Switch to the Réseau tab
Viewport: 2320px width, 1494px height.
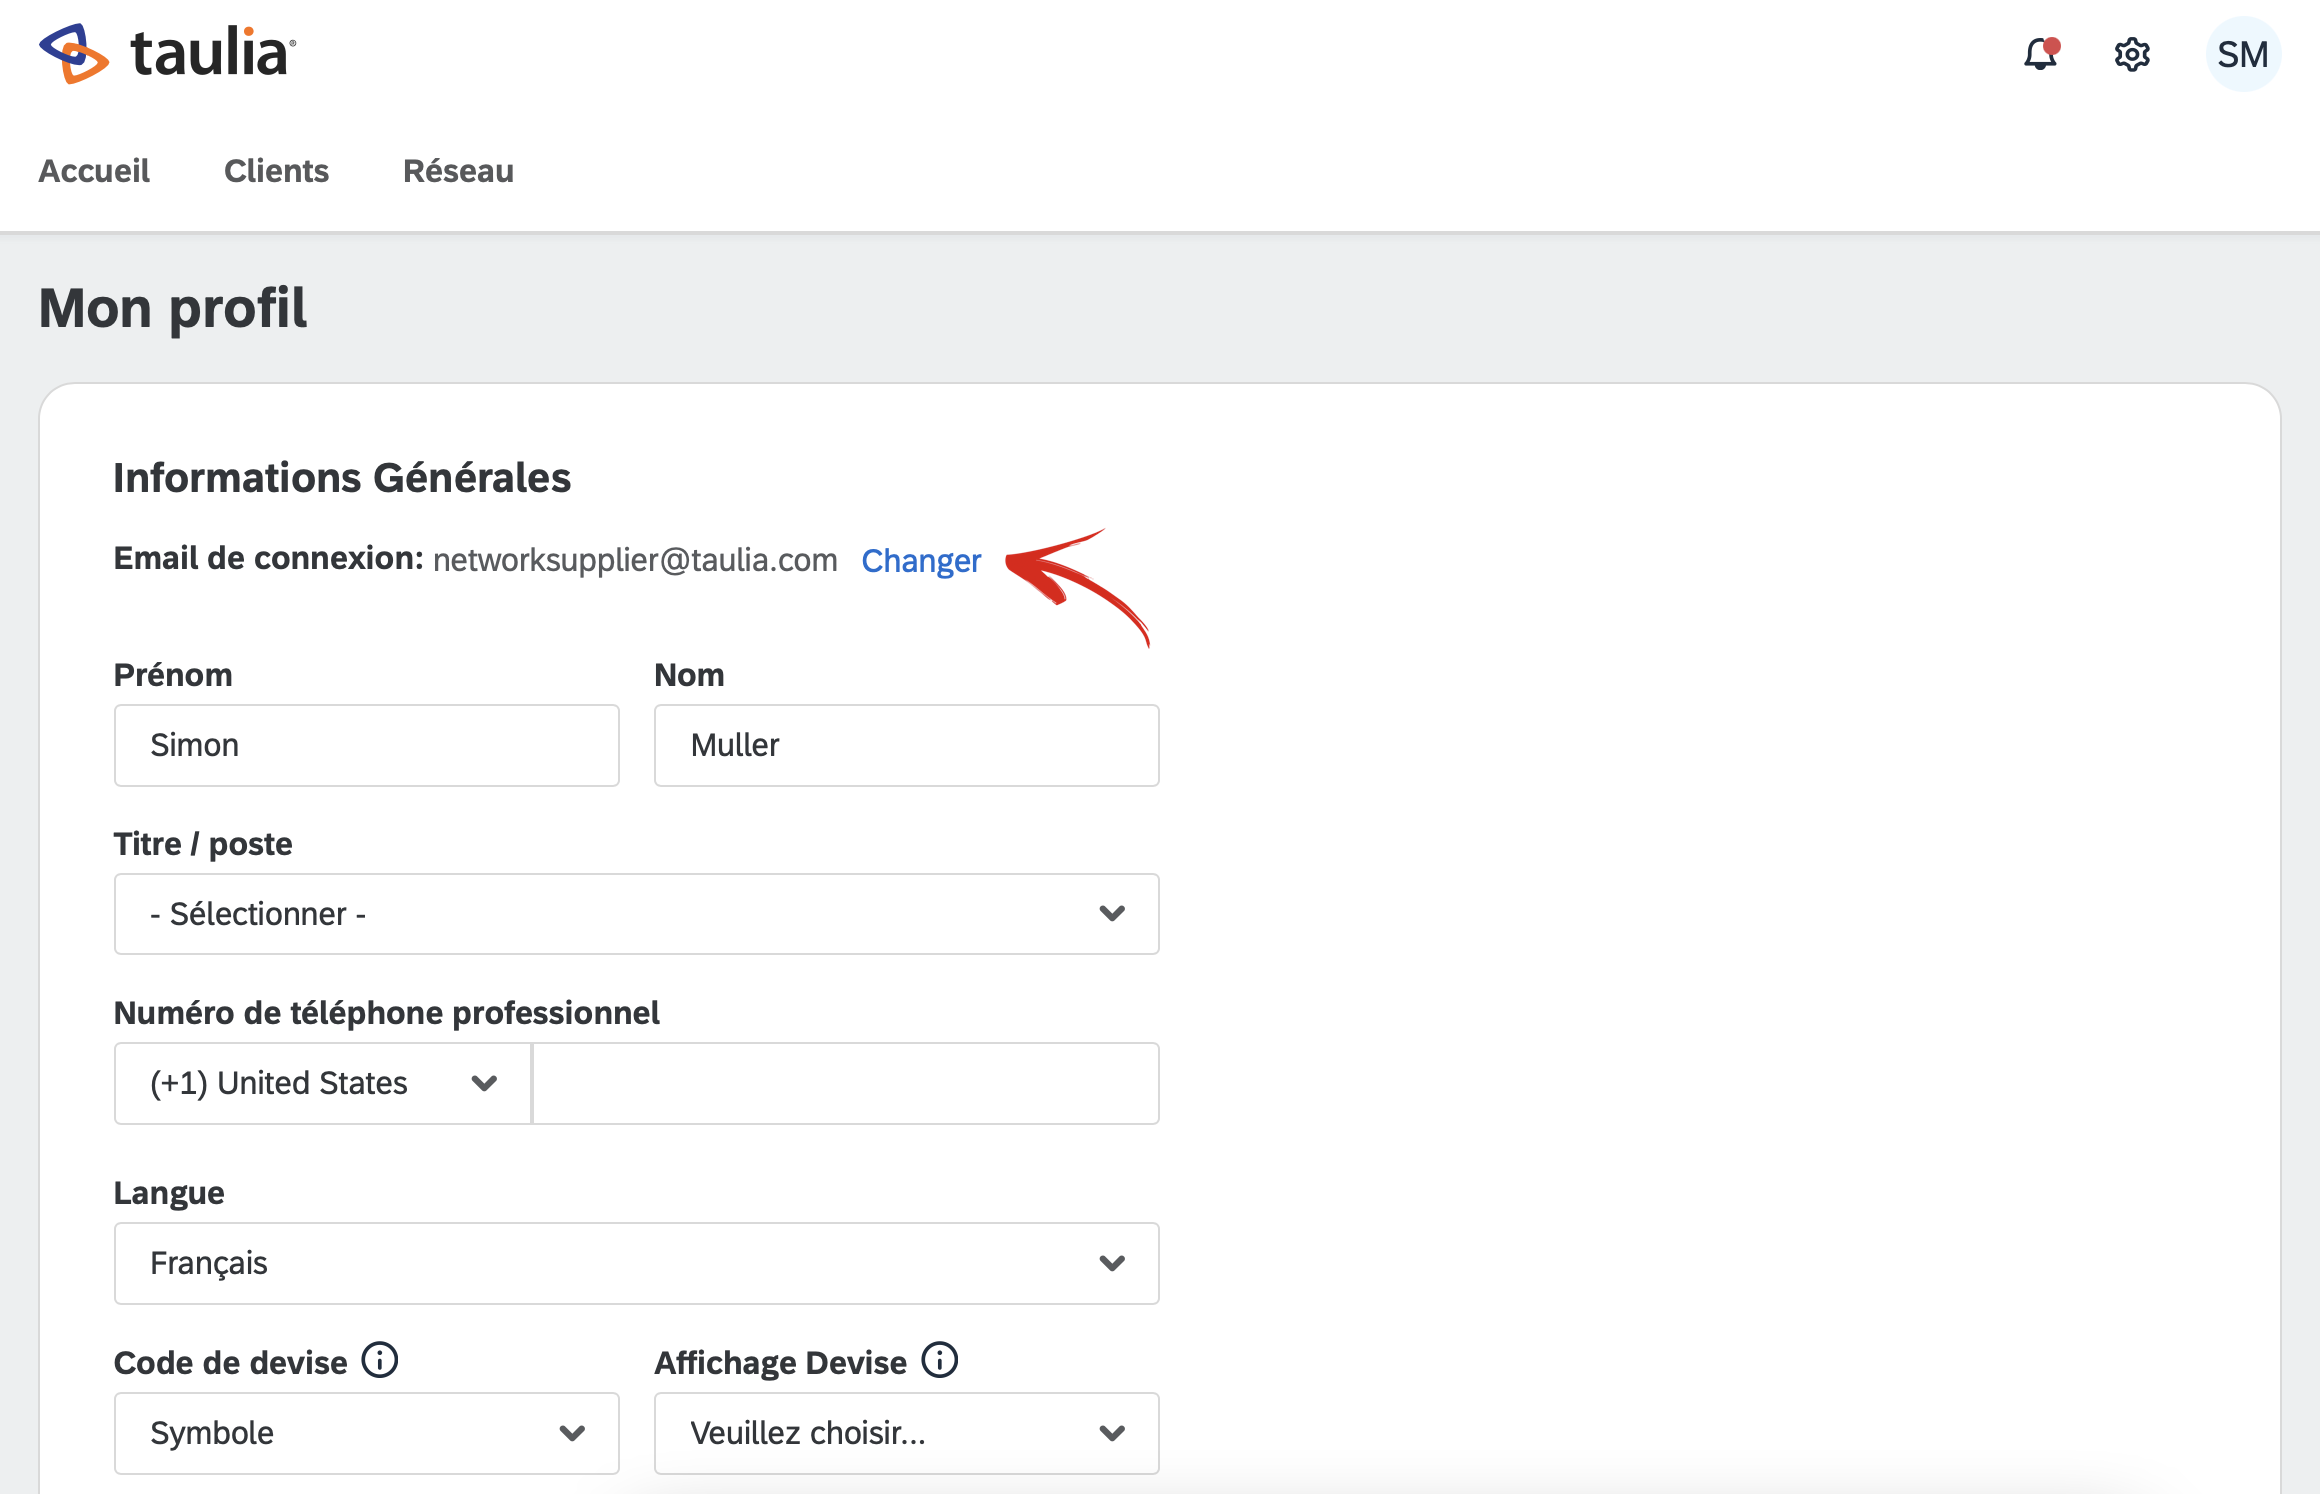coord(458,171)
